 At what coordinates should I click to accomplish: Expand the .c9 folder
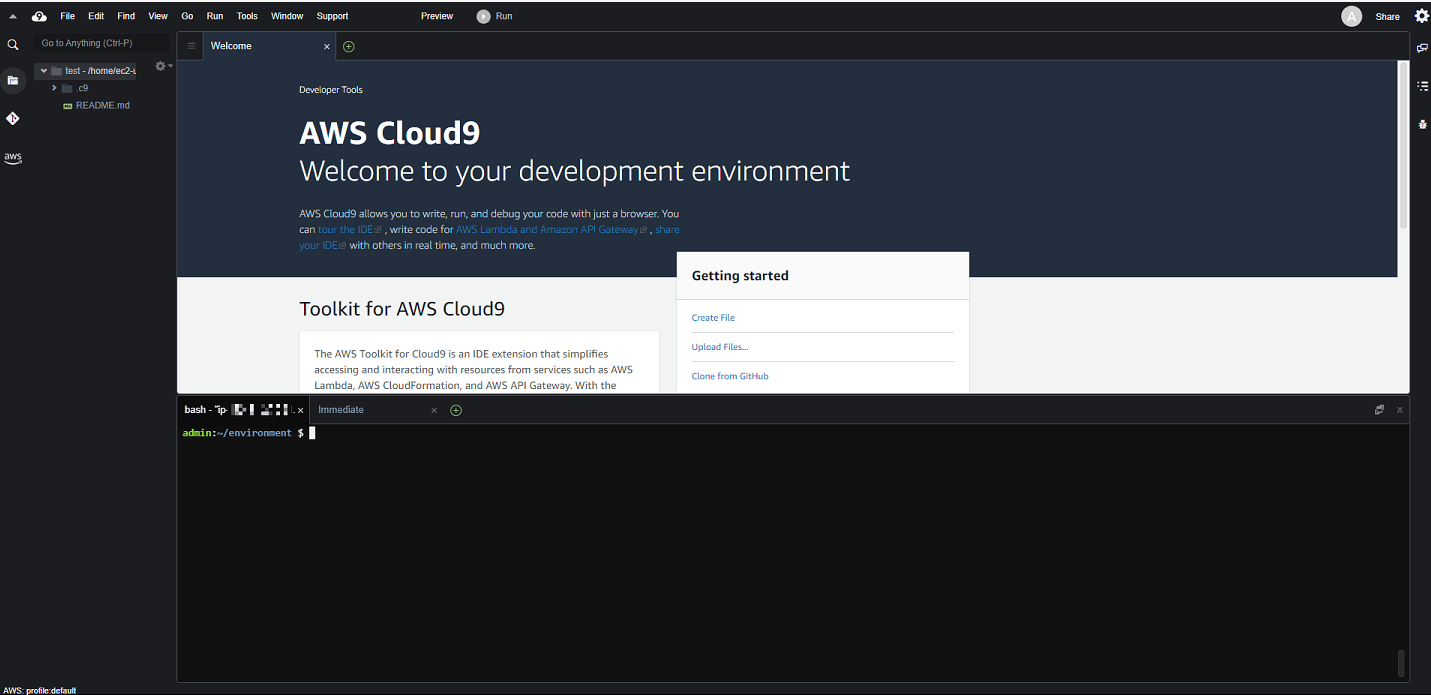tap(55, 88)
